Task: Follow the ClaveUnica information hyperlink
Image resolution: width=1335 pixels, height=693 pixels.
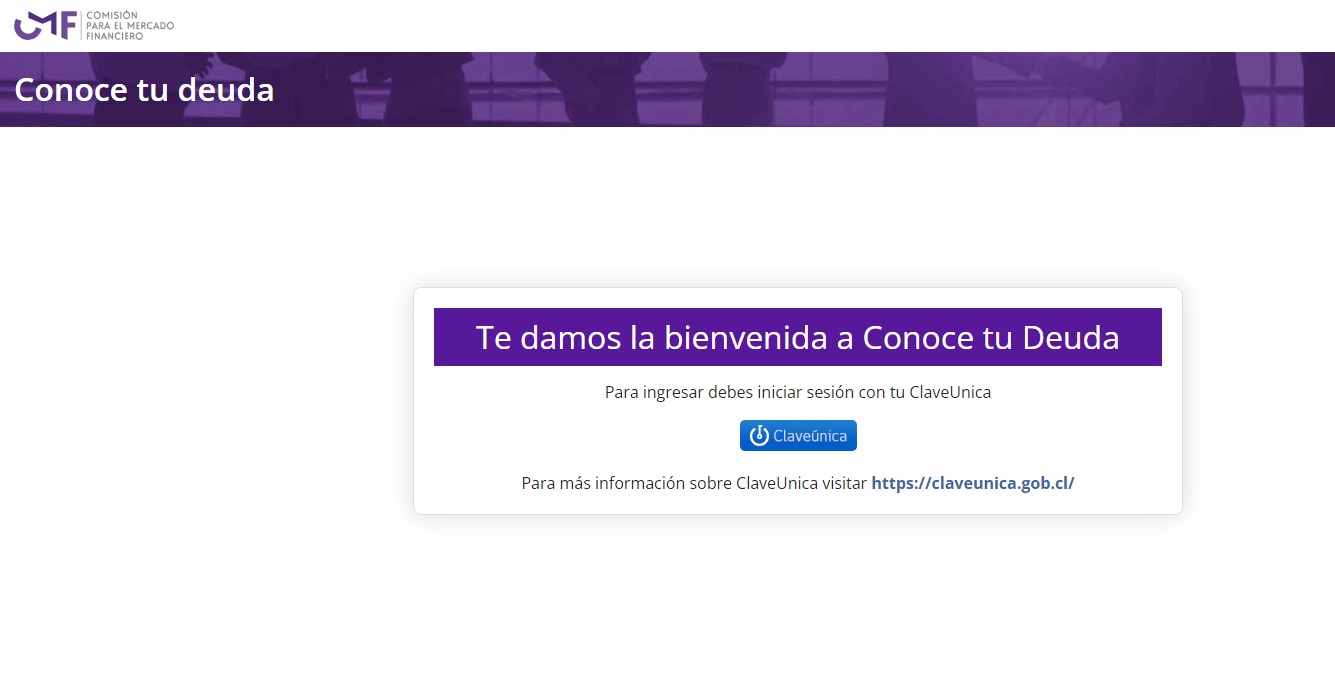Action: pyautogui.click(x=972, y=482)
